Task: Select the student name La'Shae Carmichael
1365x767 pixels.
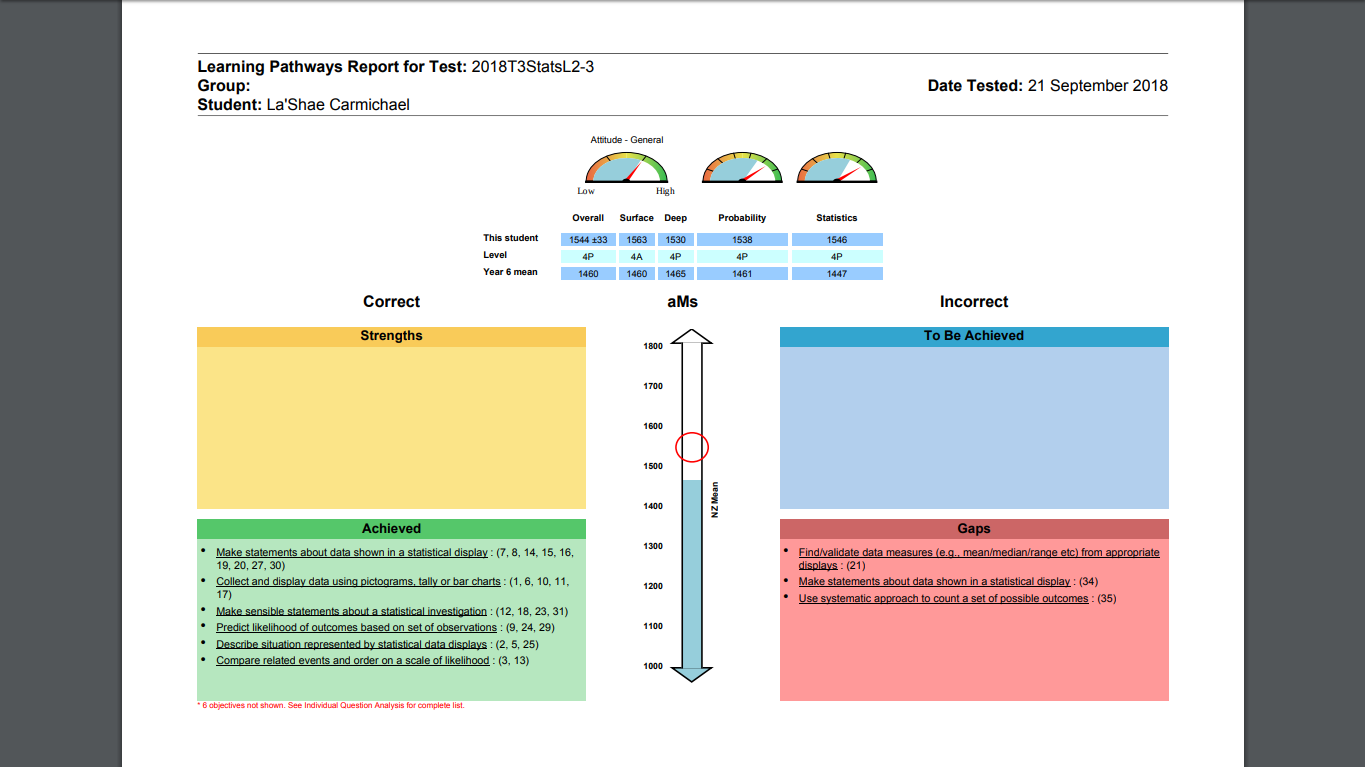Action: point(338,105)
